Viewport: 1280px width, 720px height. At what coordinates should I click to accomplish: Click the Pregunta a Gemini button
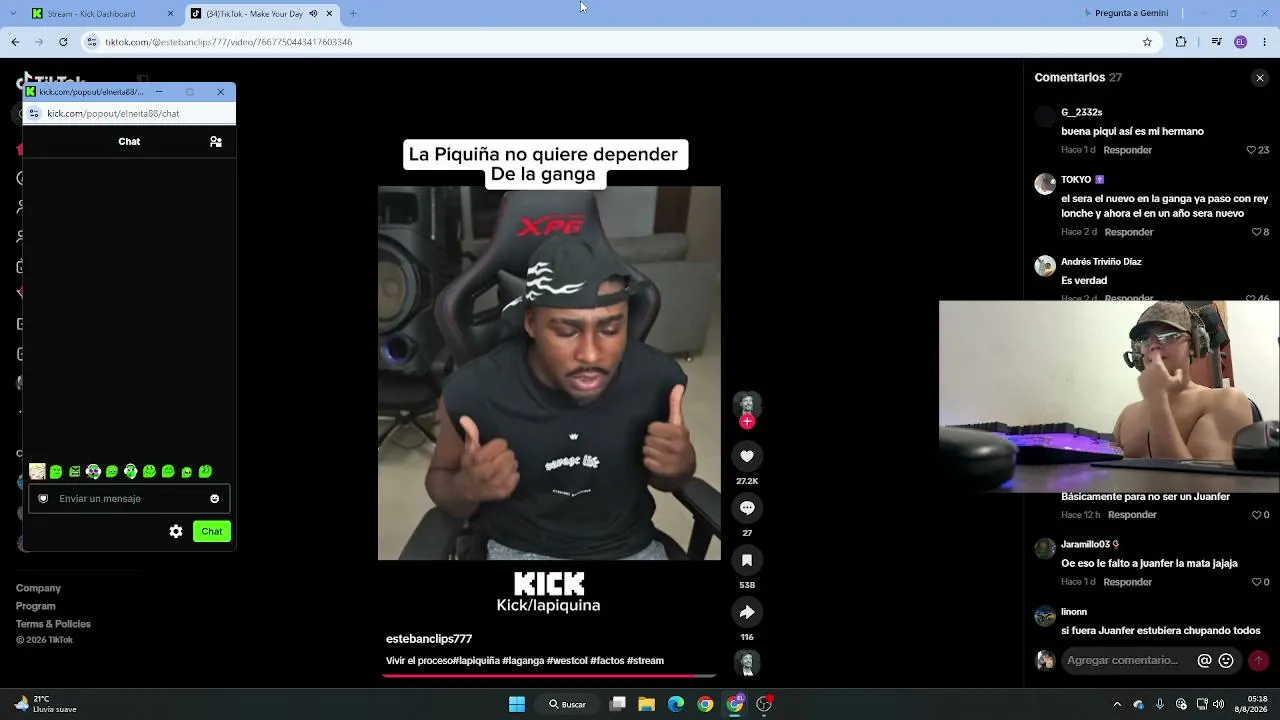click(1126, 14)
